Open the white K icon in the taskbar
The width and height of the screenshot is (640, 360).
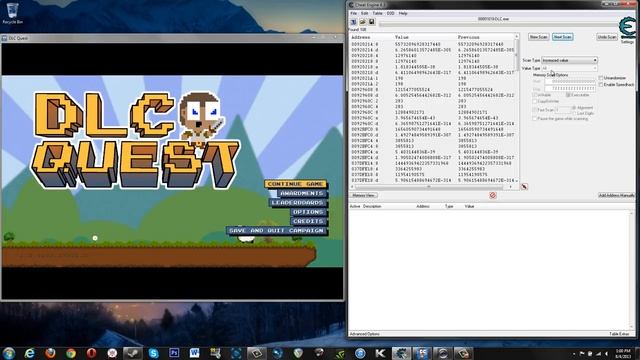click(380, 353)
